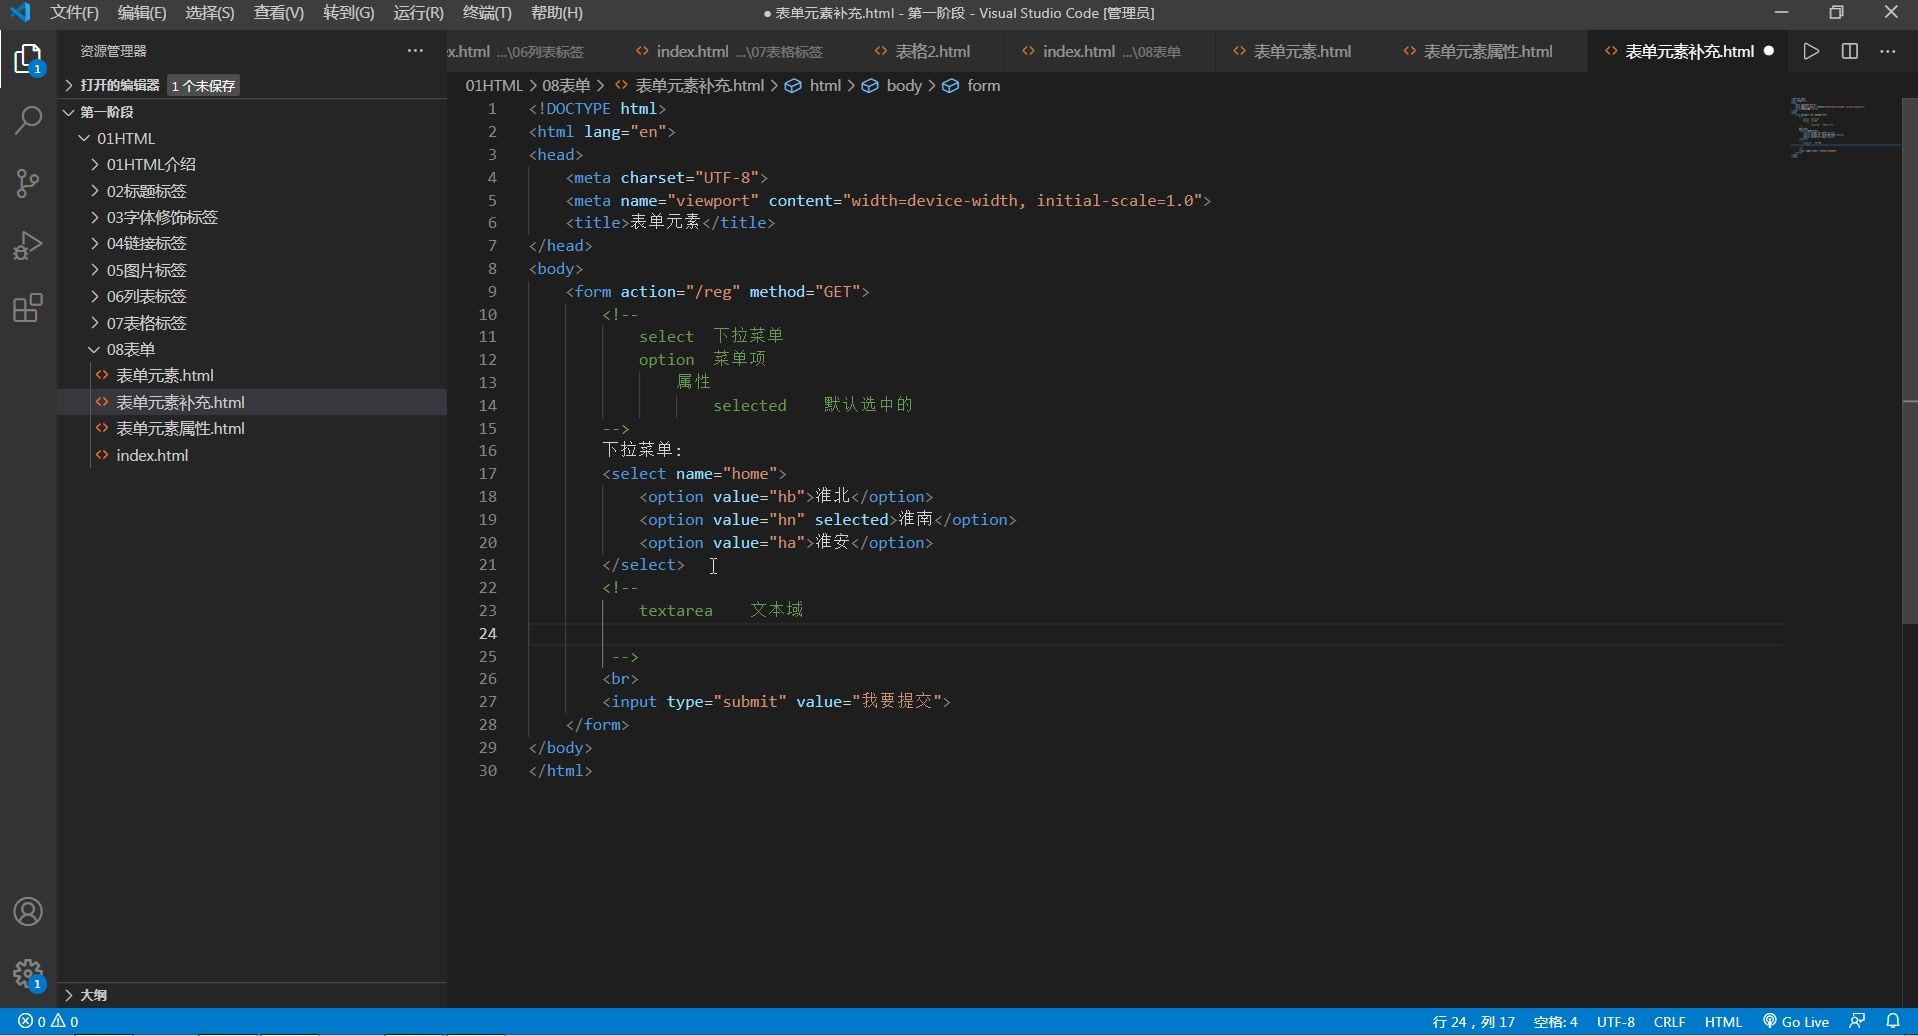Open the 运行(R) menu
The image size is (1918, 1036).
pos(418,13)
